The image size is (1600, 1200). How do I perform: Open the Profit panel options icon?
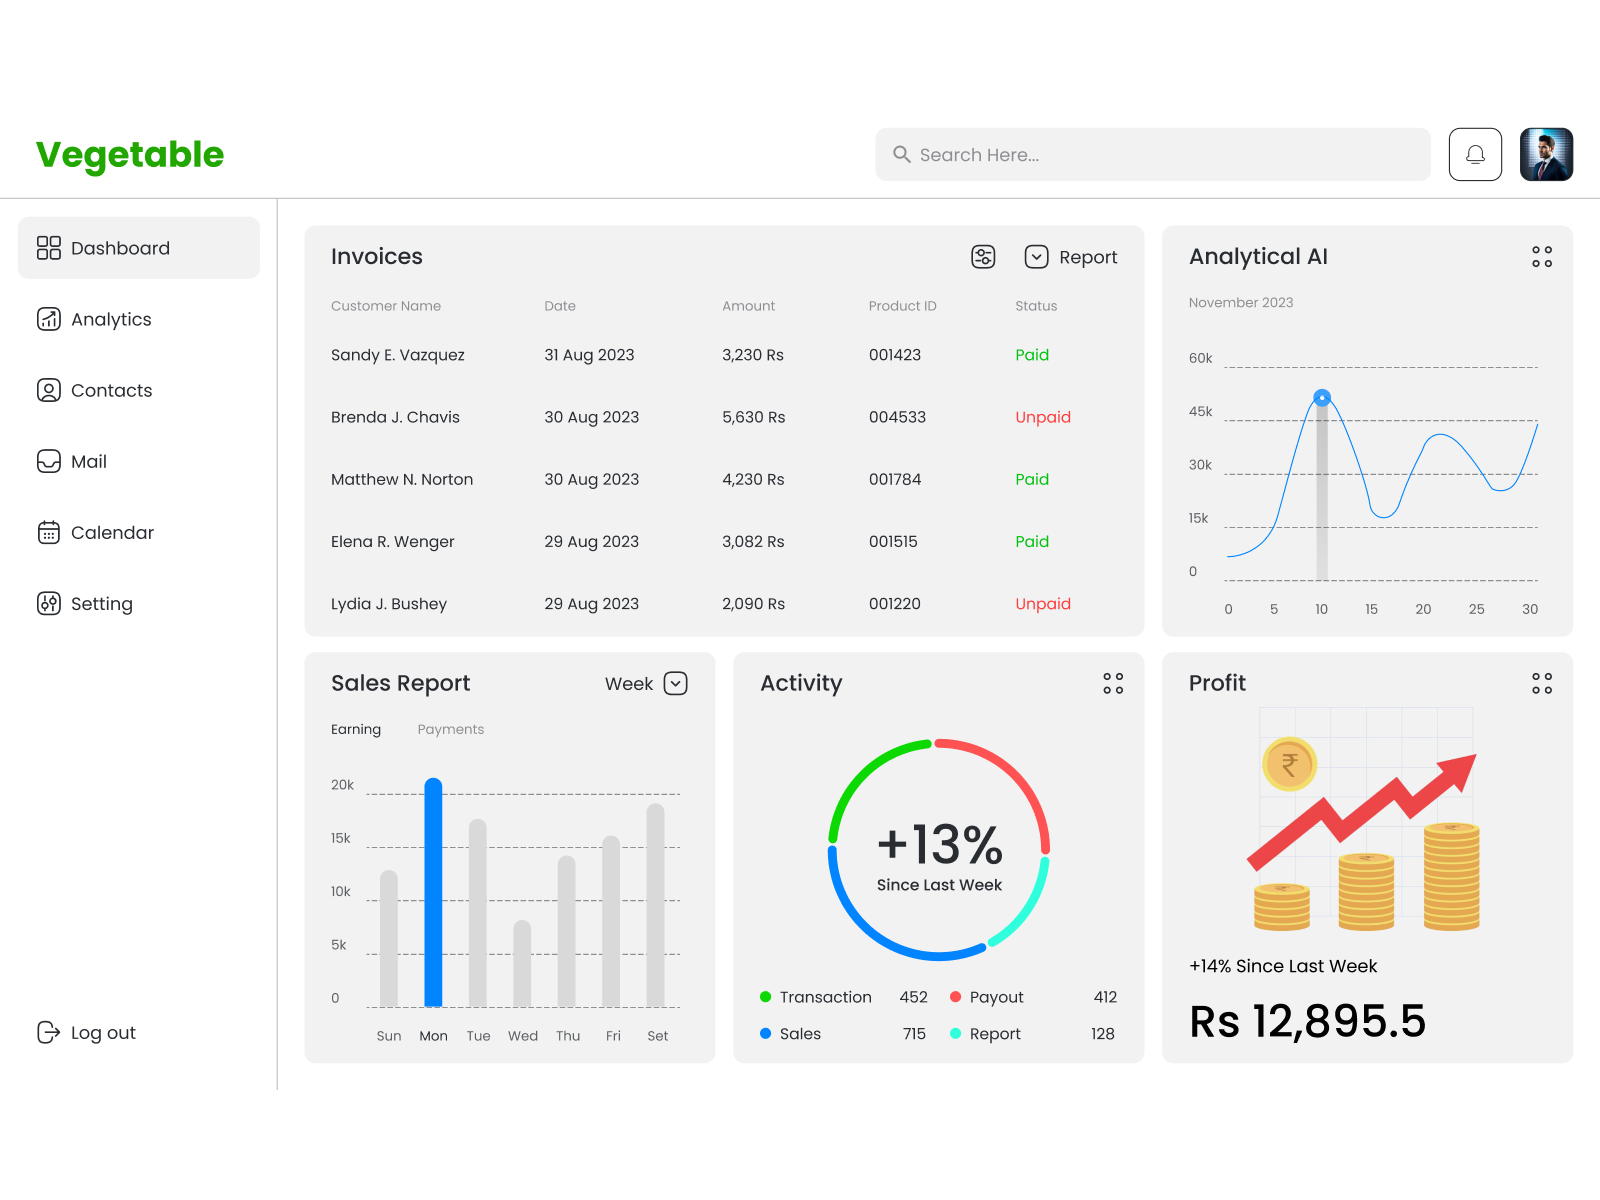1541,683
